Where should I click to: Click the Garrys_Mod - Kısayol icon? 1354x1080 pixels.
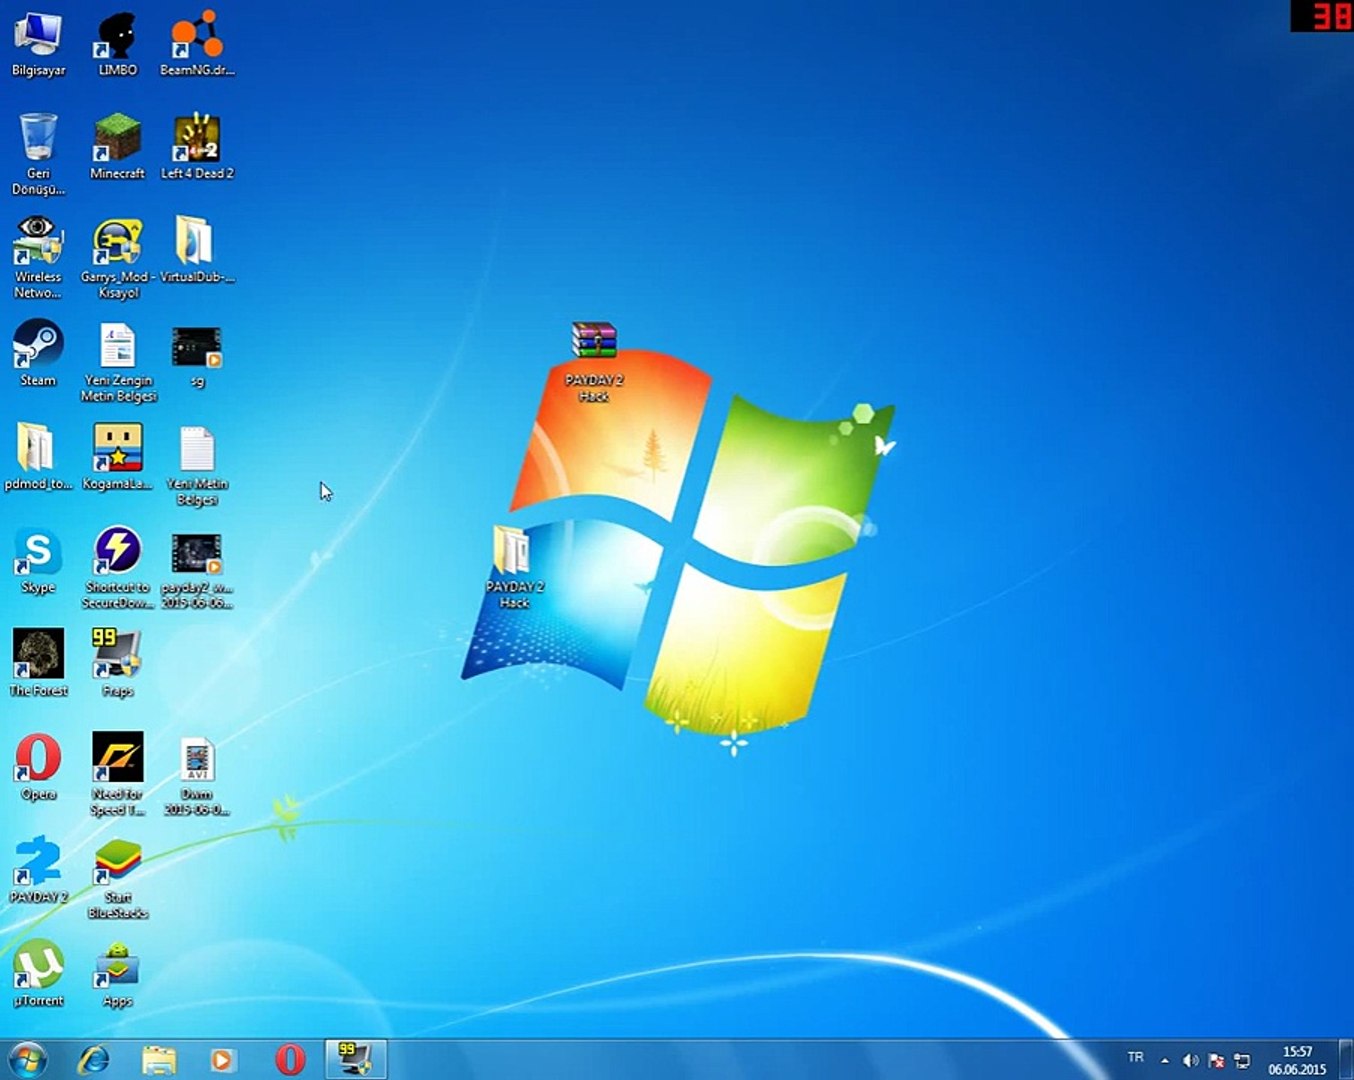[117, 258]
